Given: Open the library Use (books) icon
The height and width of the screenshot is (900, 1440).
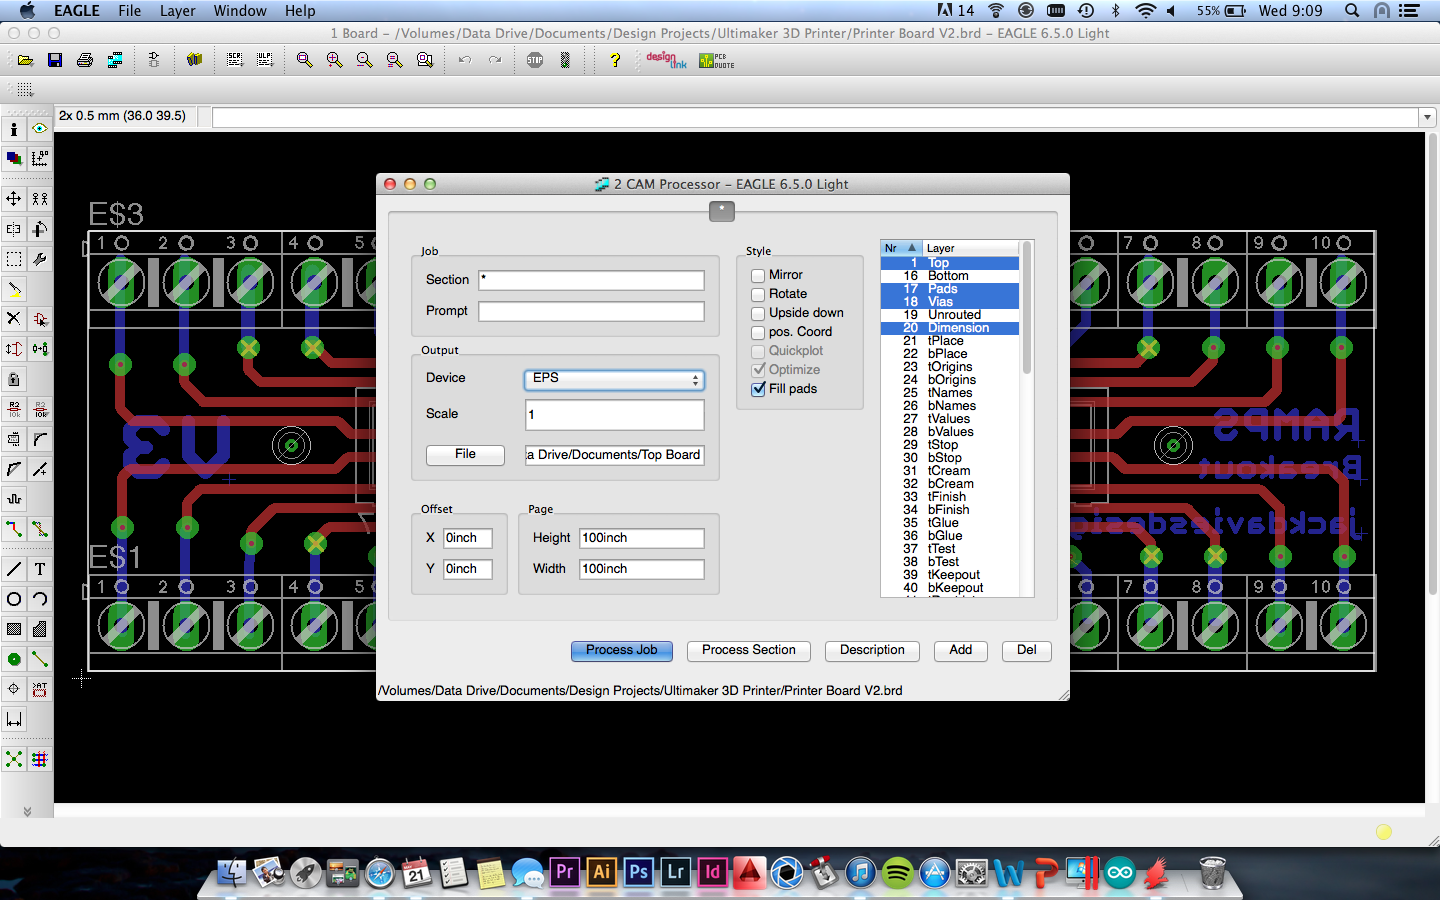Looking at the screenshot, I should [194, 60].
